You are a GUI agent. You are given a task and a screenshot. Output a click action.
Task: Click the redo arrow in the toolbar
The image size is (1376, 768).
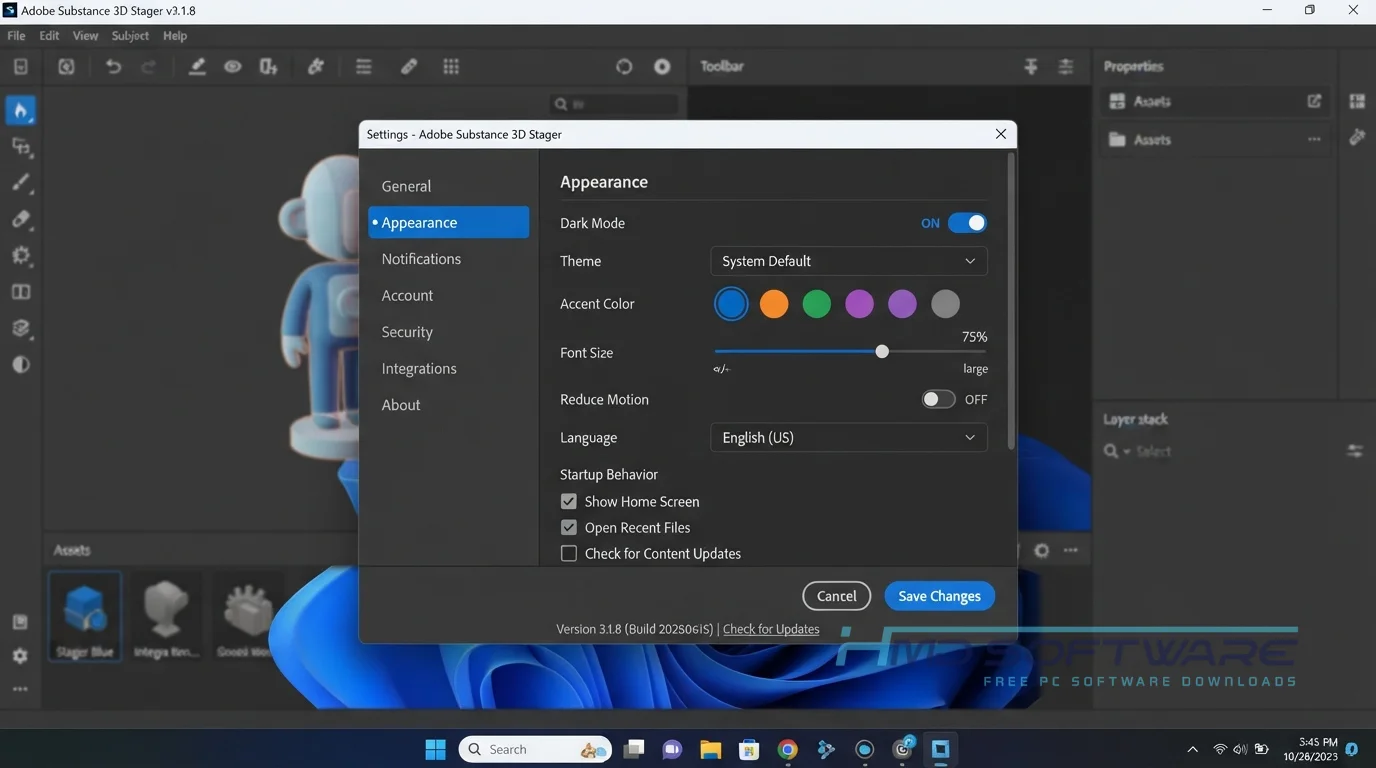149,67
